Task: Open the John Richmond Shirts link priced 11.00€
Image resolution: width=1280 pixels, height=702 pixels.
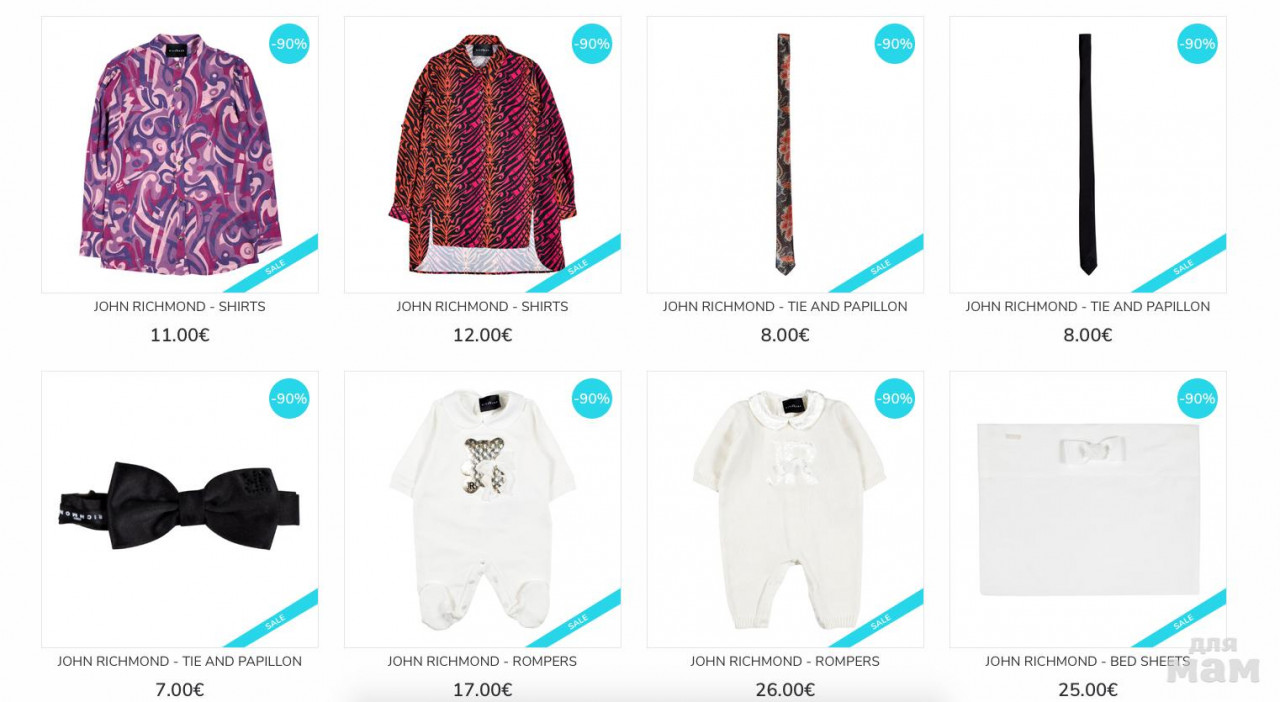Action: tap(180, 307)
